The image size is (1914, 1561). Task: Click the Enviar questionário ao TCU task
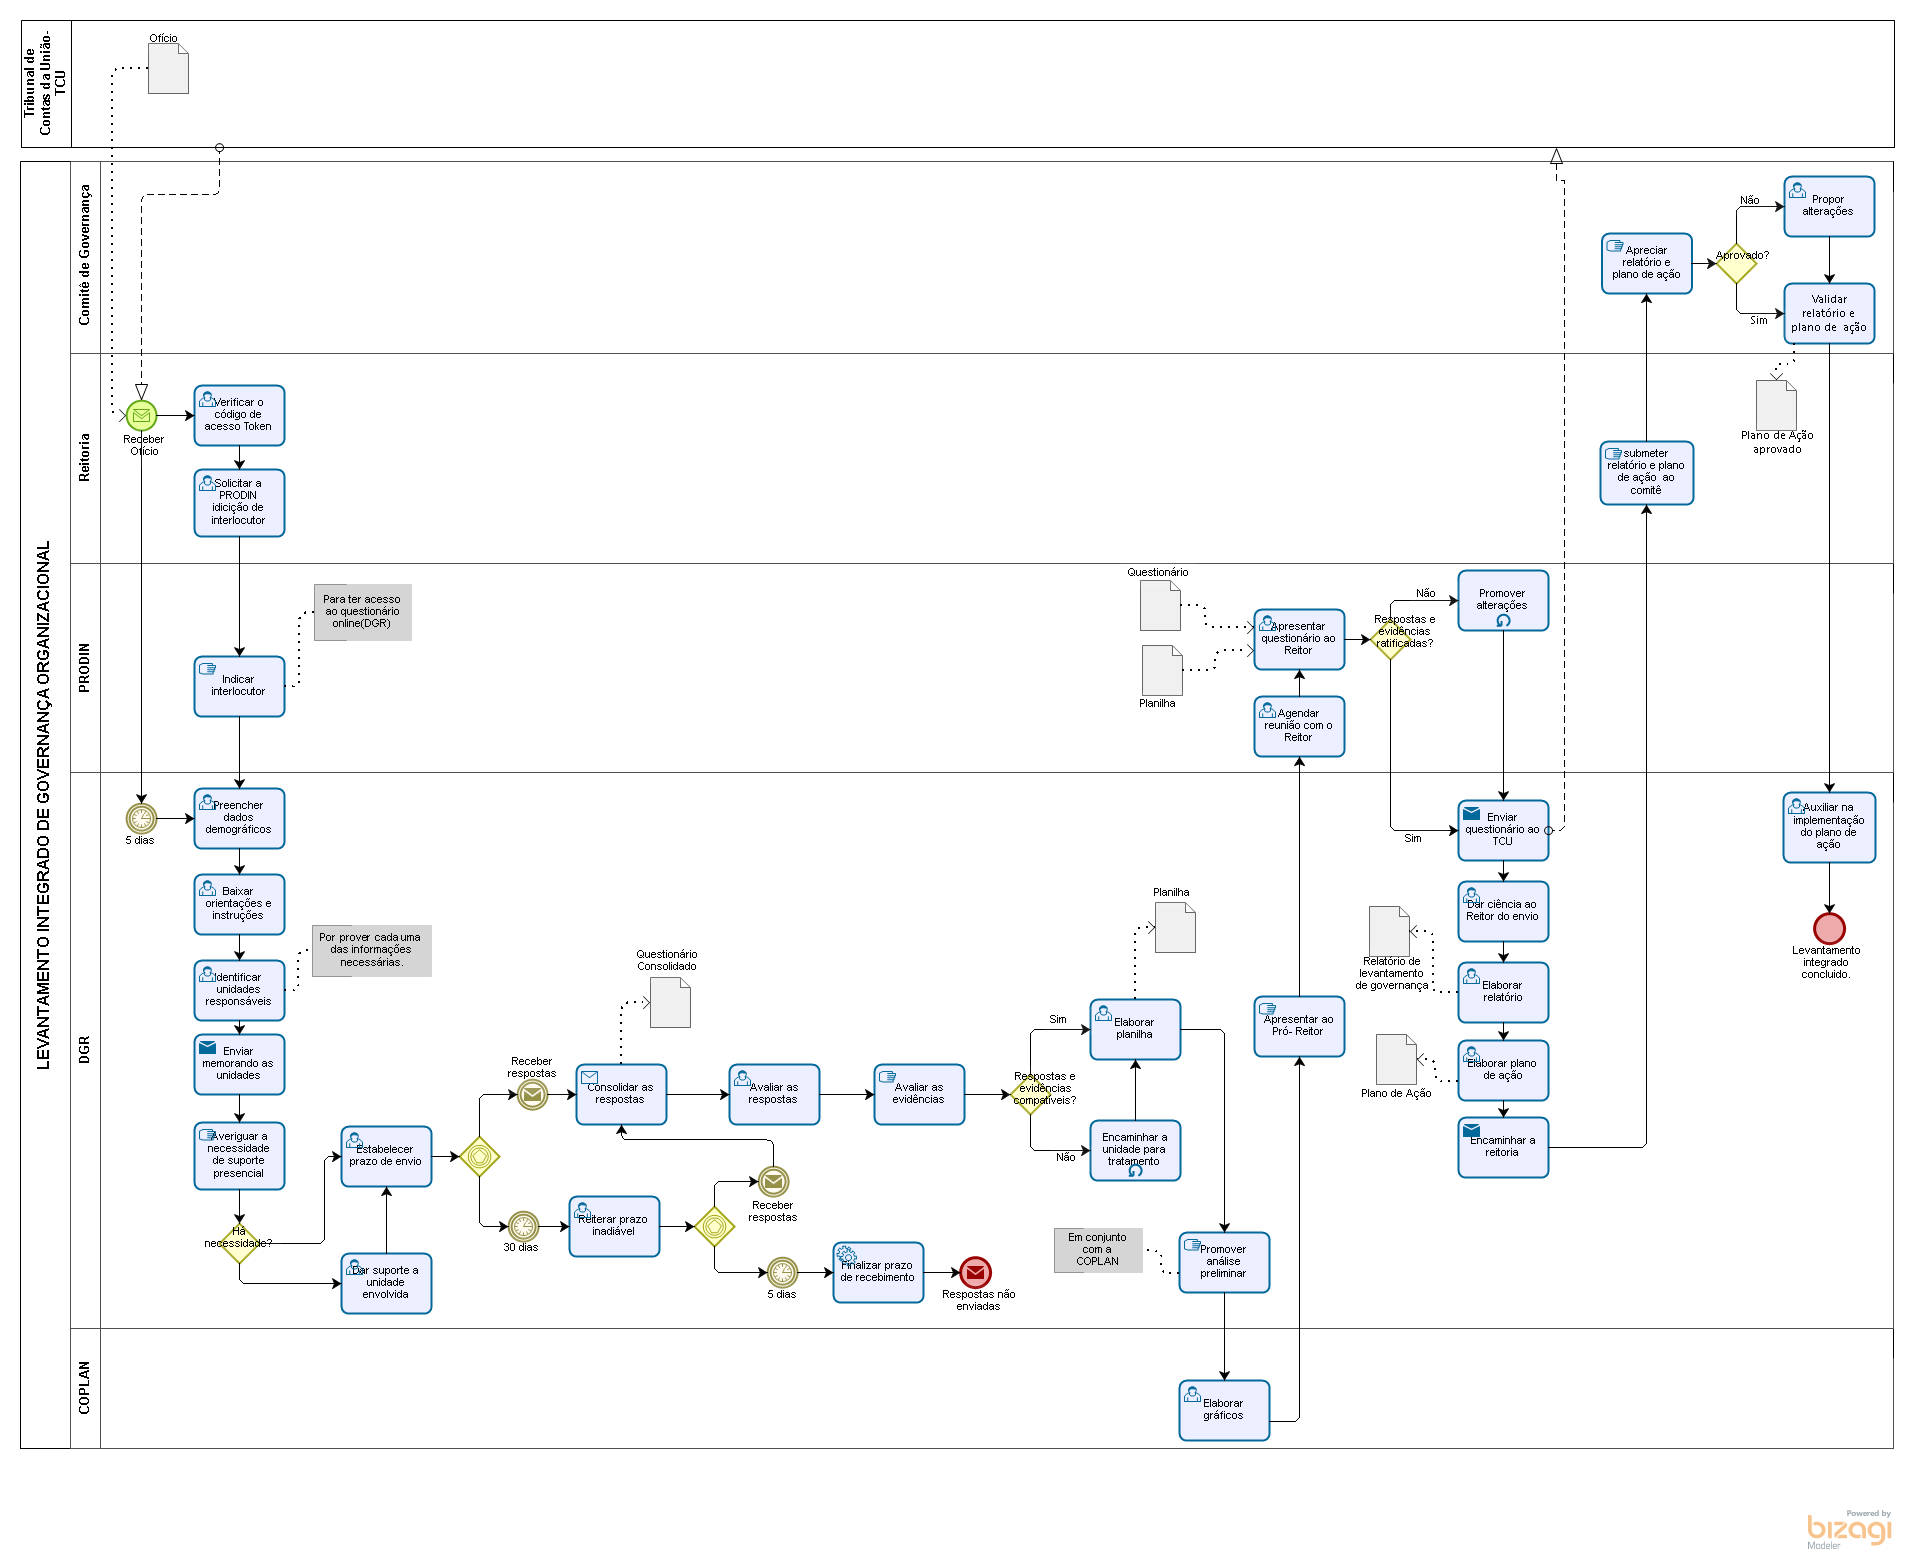click(1502, 830)
